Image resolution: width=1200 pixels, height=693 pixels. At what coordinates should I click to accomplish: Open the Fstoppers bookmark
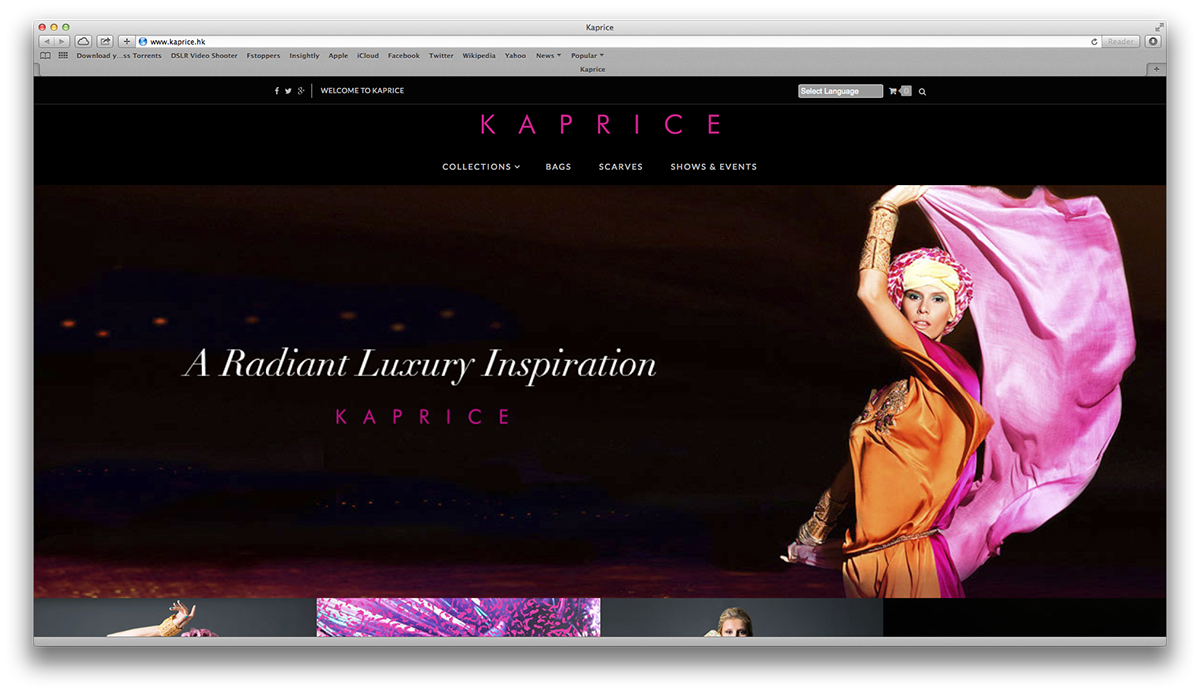coord(264,56)
